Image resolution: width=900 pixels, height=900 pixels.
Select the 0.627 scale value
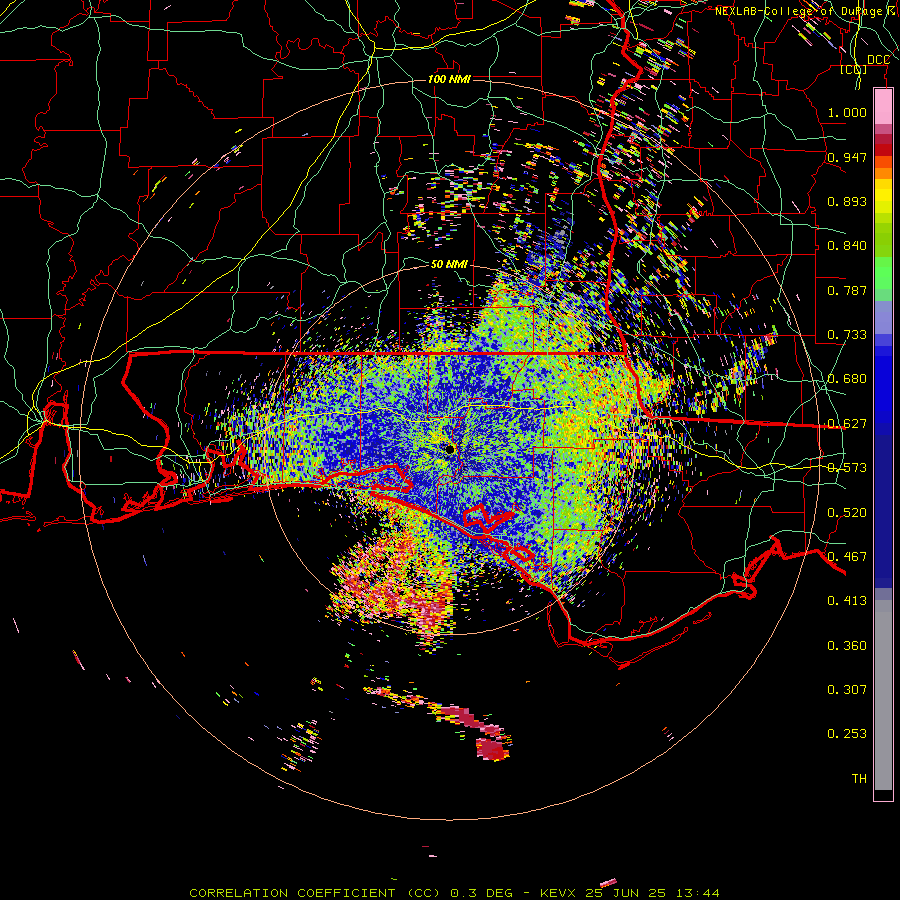point(847,423)
